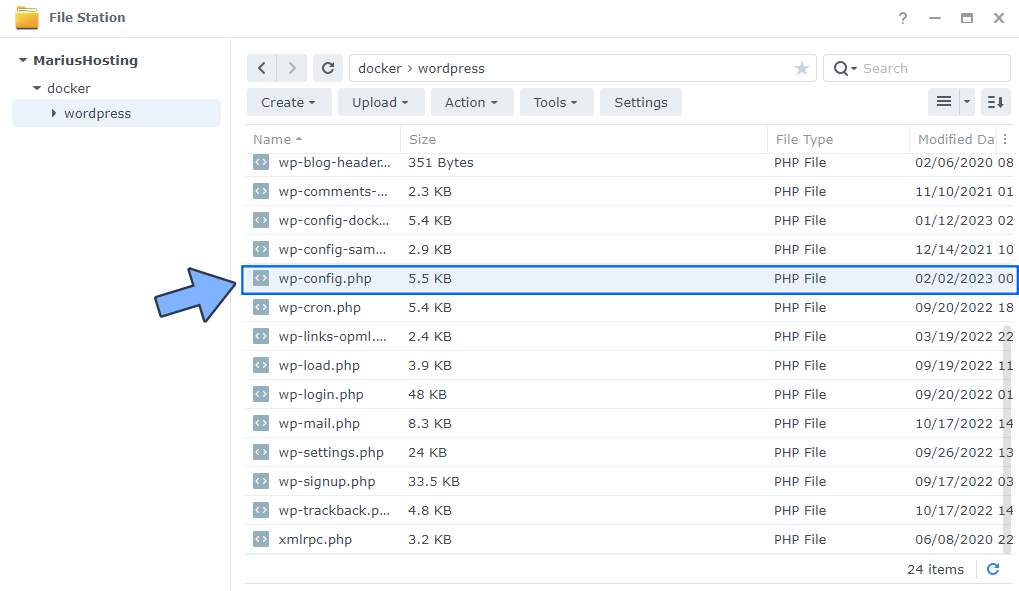Expand the wordpress folder tree node
The height and width of the screenshot is (591, 1019).
[x=54, y=113]
